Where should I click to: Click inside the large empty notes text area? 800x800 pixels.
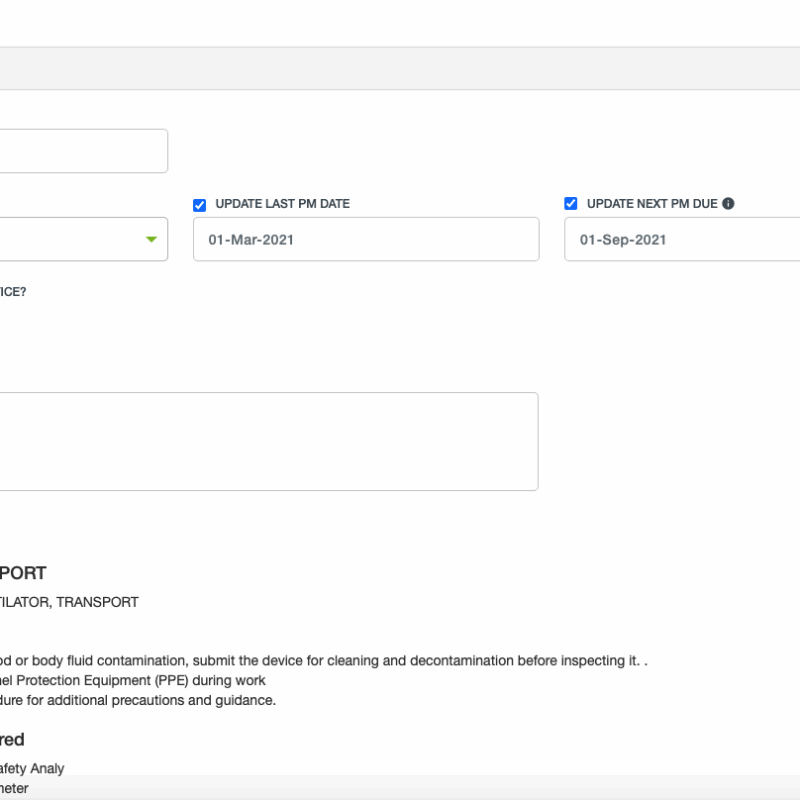click(269, 442)
